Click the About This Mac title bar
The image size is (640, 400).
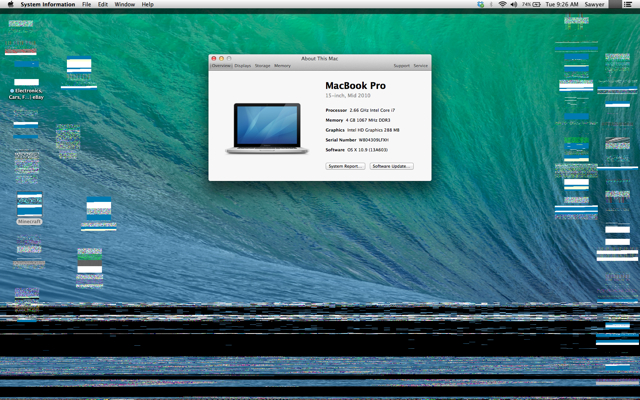(320, 58)
